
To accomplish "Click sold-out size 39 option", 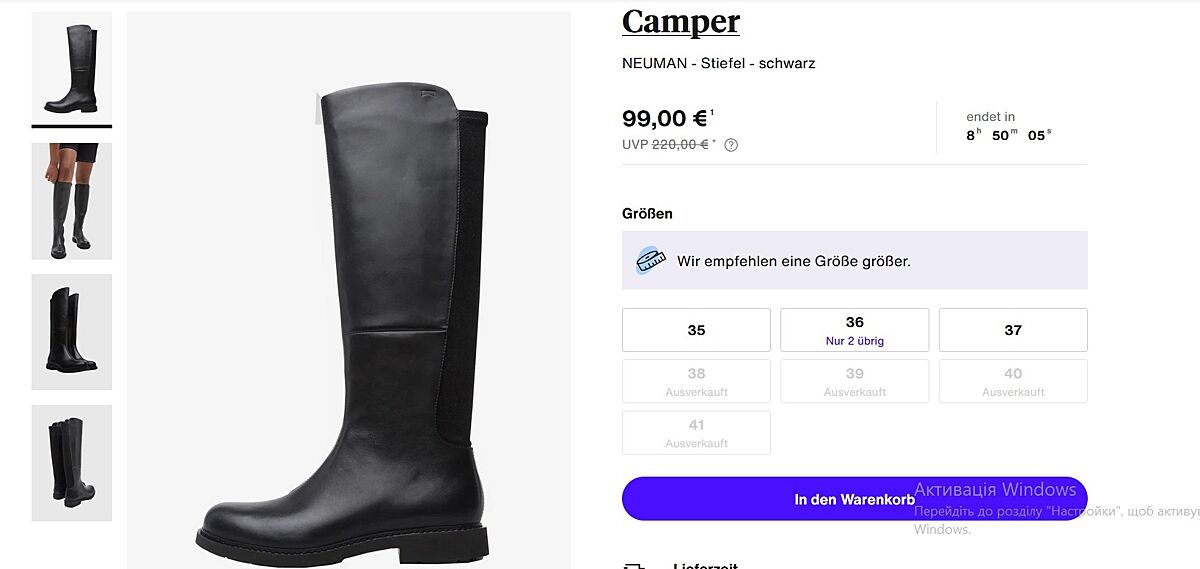I will [854, 381].
